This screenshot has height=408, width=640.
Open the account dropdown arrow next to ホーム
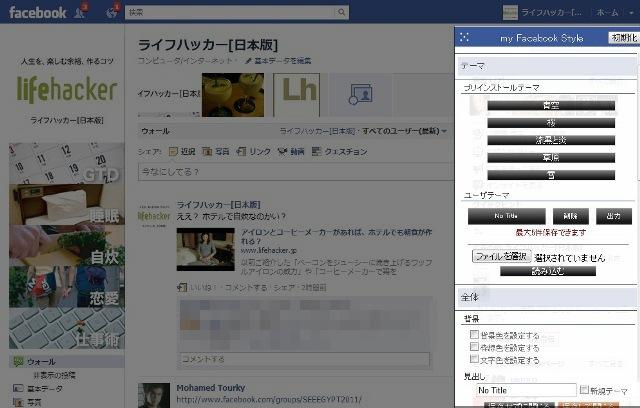[x=632, y=13]
